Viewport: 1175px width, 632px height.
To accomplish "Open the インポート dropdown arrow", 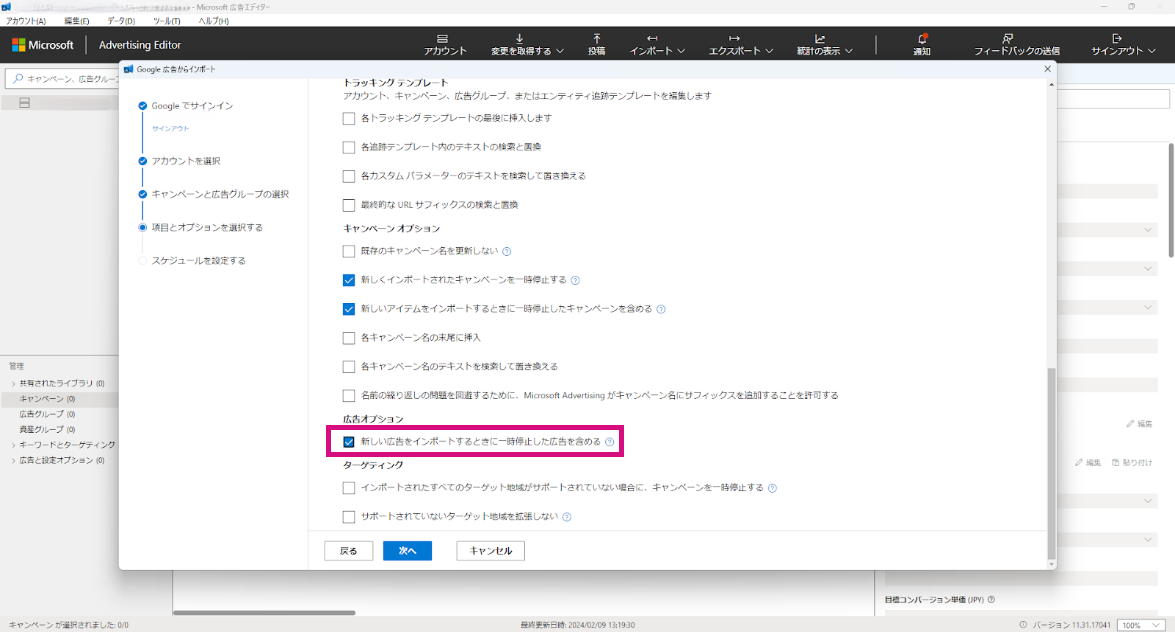I will (681, 51).
